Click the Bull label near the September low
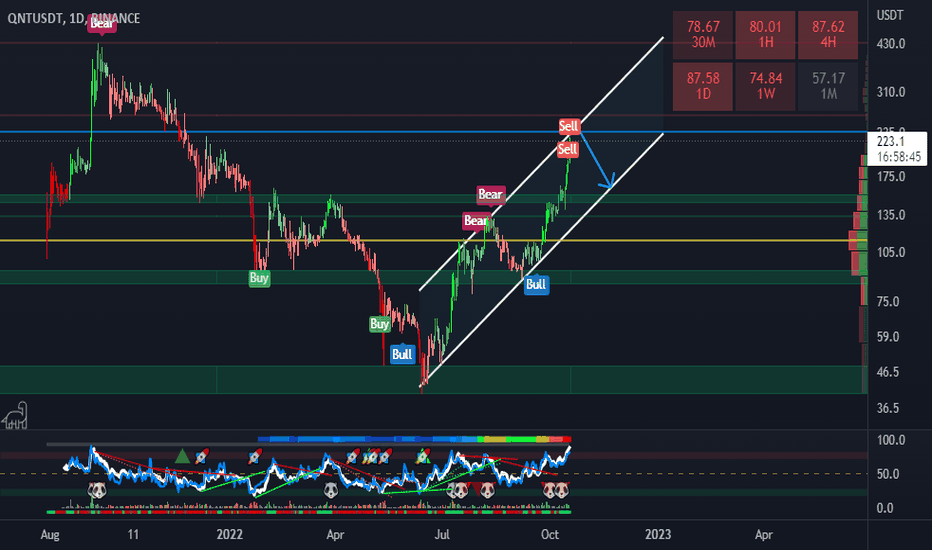932x550 pixels. [x=536, y=284]
